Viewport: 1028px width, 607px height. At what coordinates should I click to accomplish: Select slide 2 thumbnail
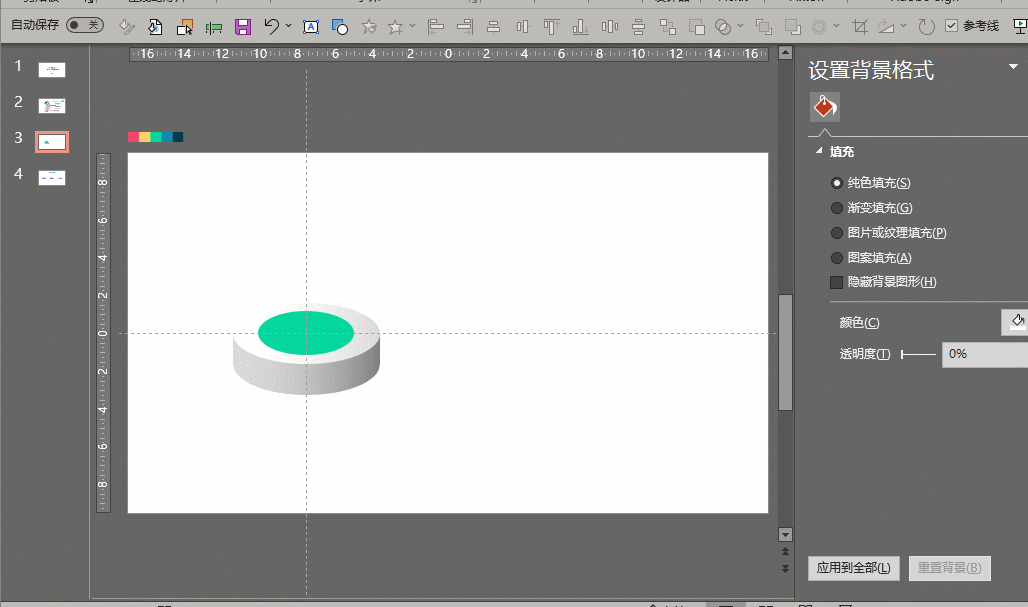click(x=52, y=106)
